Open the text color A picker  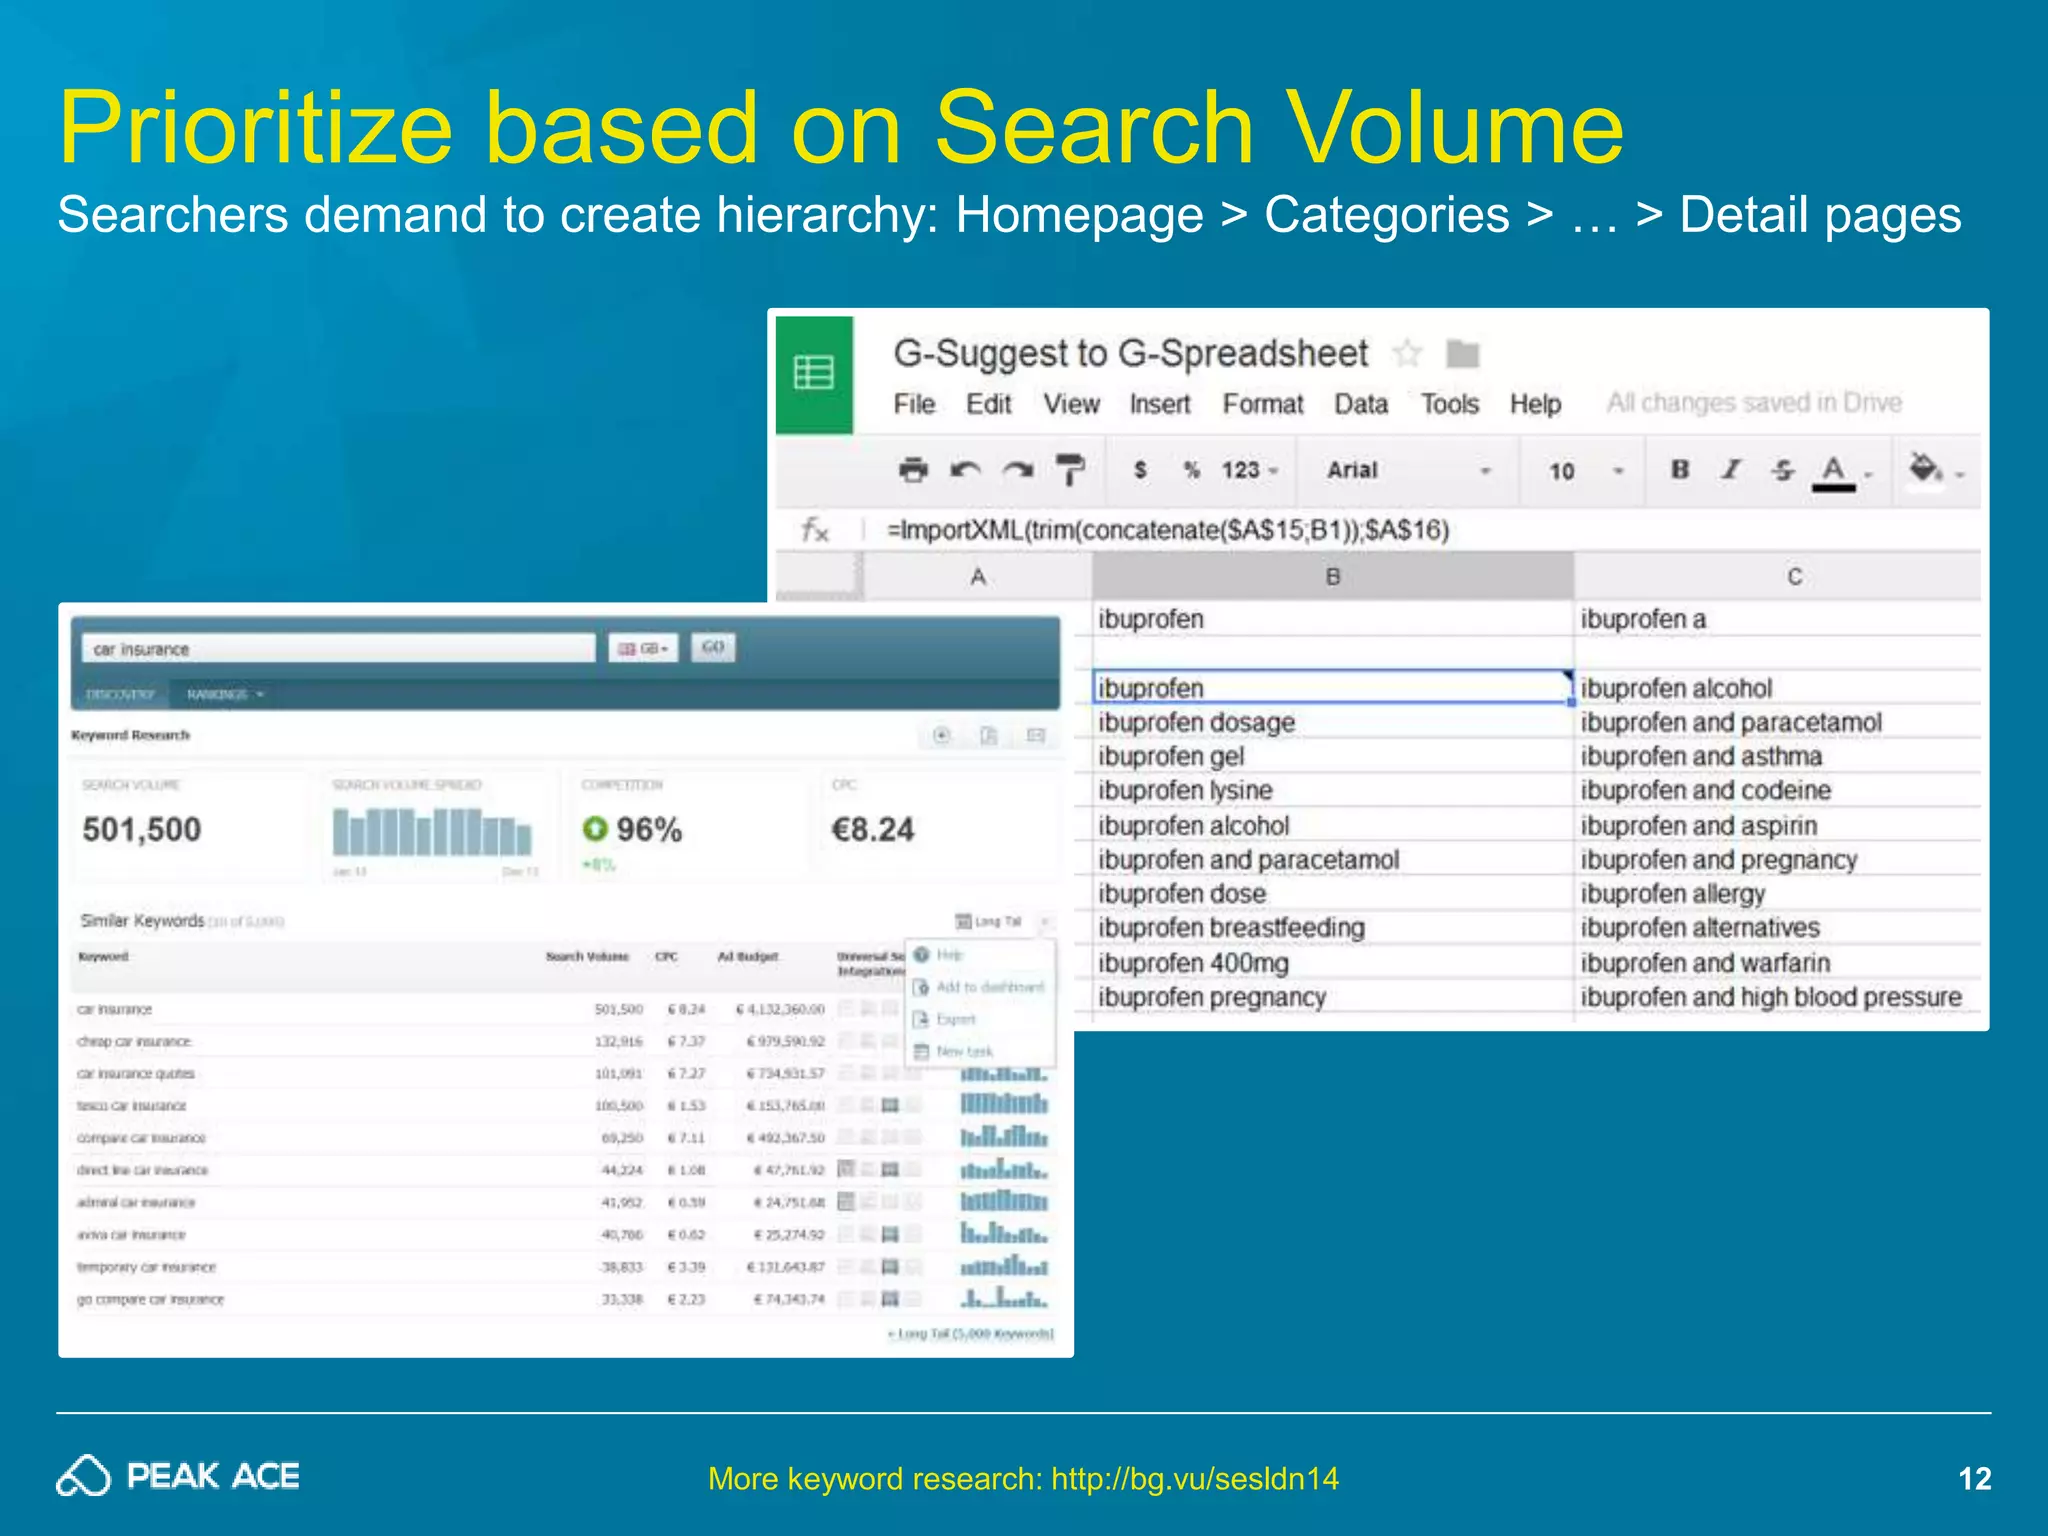click(x=1834, y=471)
